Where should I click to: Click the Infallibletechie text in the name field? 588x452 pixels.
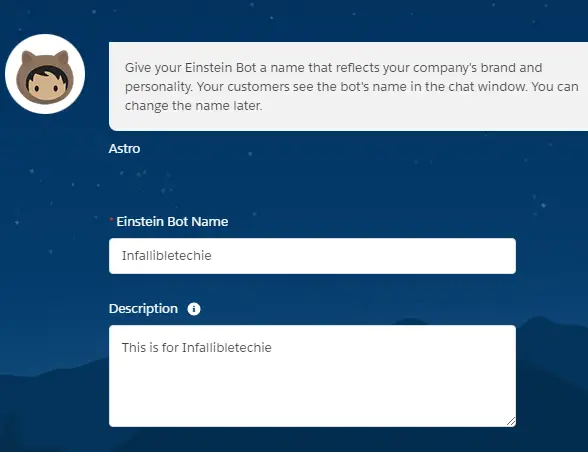coord(166,256)
